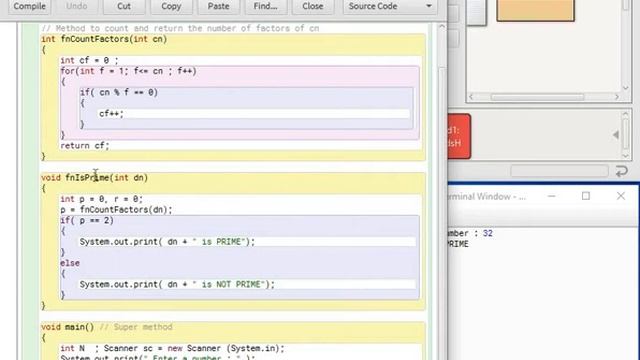Click the 'void fnIsPrime(int dn)' method header
The height and width of the screenshot is (360, 640).
click(94, 178)
